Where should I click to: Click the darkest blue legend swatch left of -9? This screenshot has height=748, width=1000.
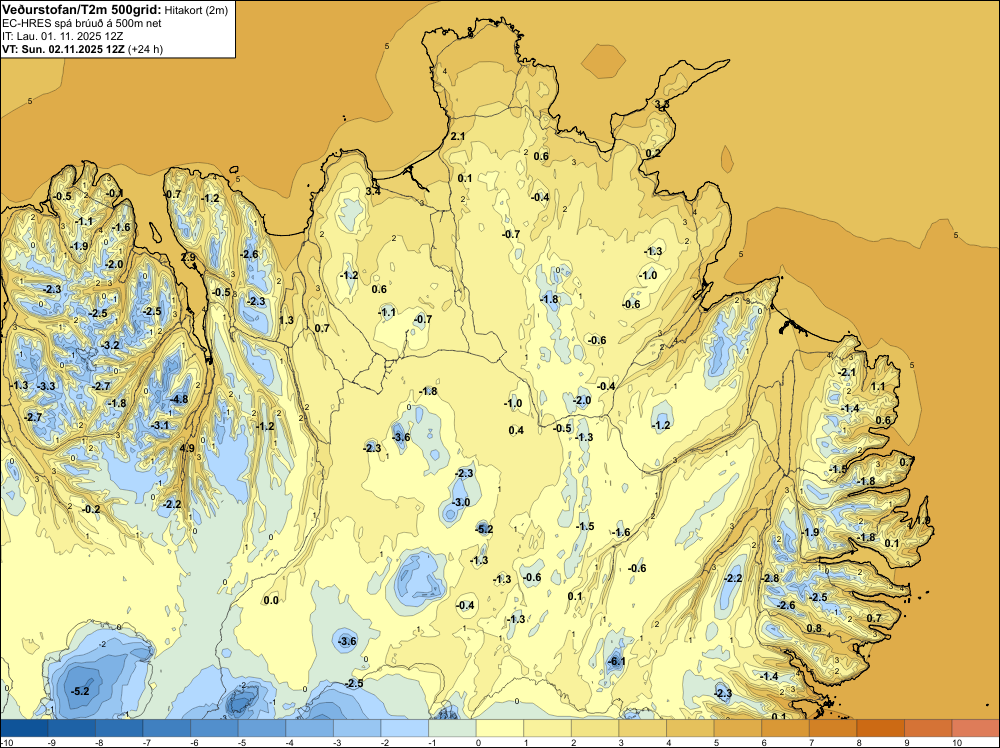pos(24,728)
